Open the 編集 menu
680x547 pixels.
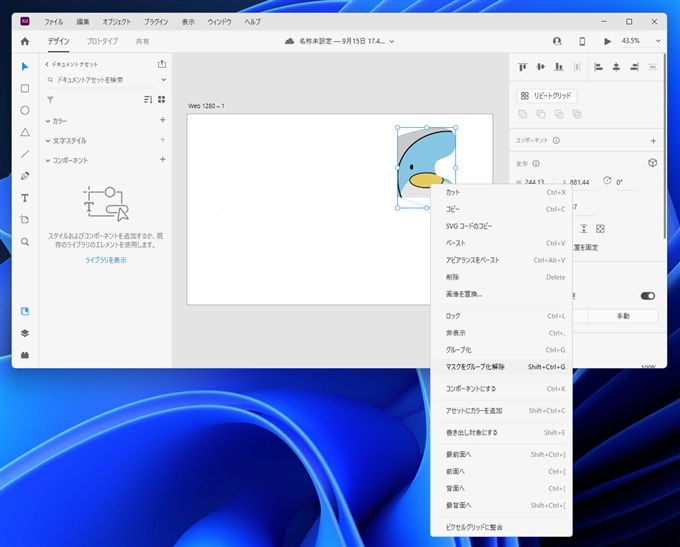[x=82, y=22]
